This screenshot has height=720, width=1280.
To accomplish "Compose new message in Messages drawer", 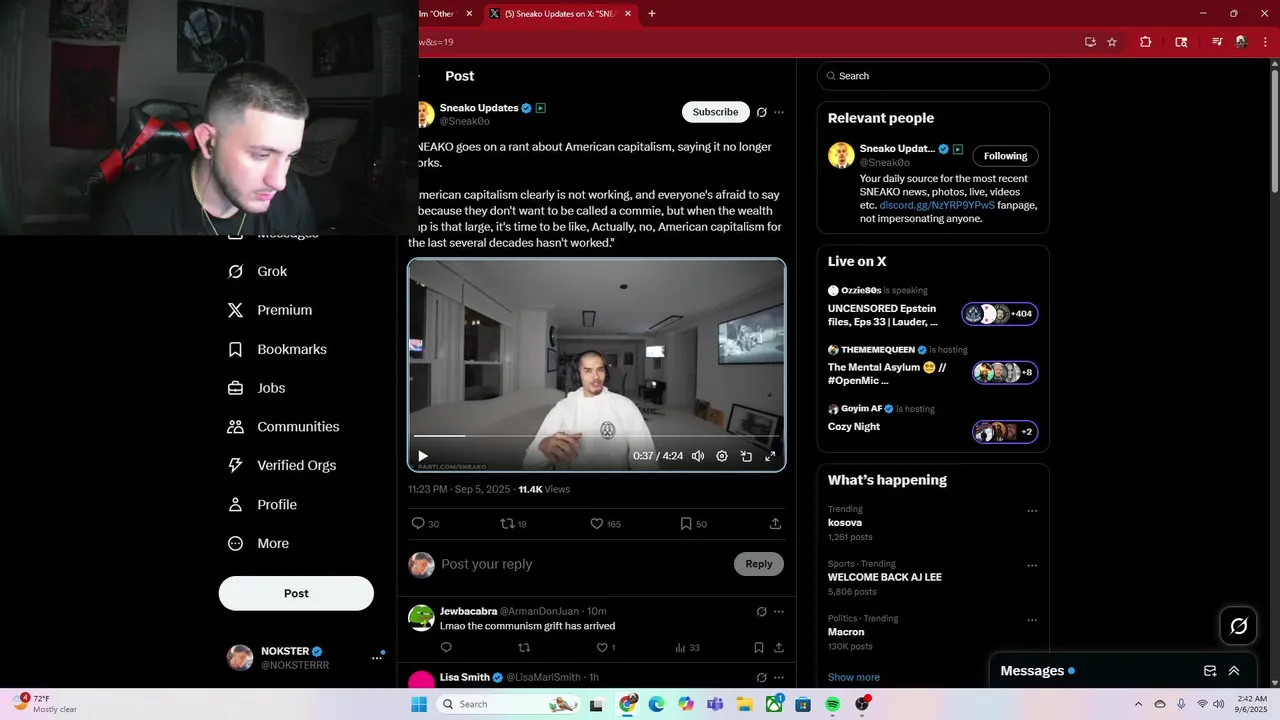I will [1210, 671].
